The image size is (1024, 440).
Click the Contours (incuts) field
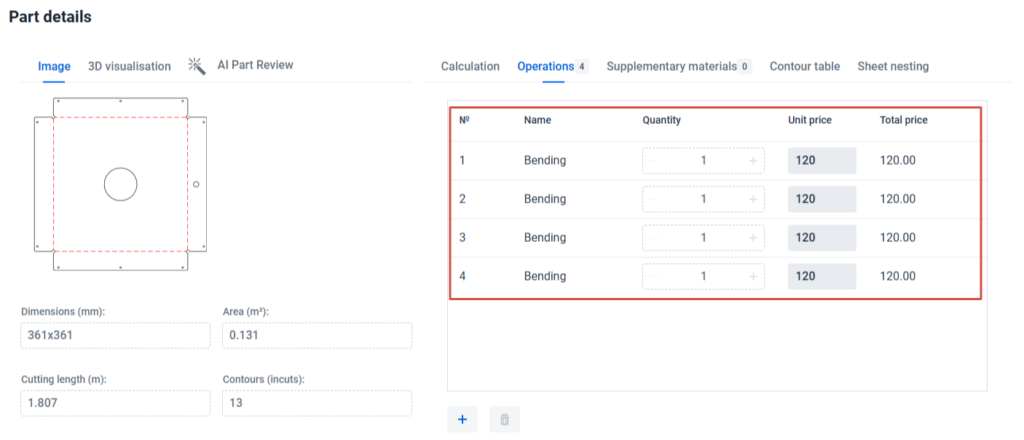(316, 403)
